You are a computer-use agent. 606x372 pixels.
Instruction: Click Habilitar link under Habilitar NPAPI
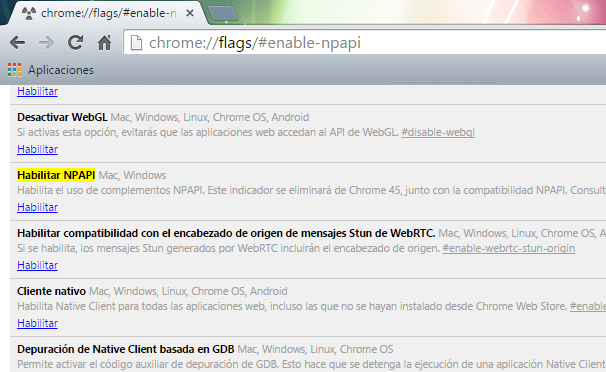[37, 207]
